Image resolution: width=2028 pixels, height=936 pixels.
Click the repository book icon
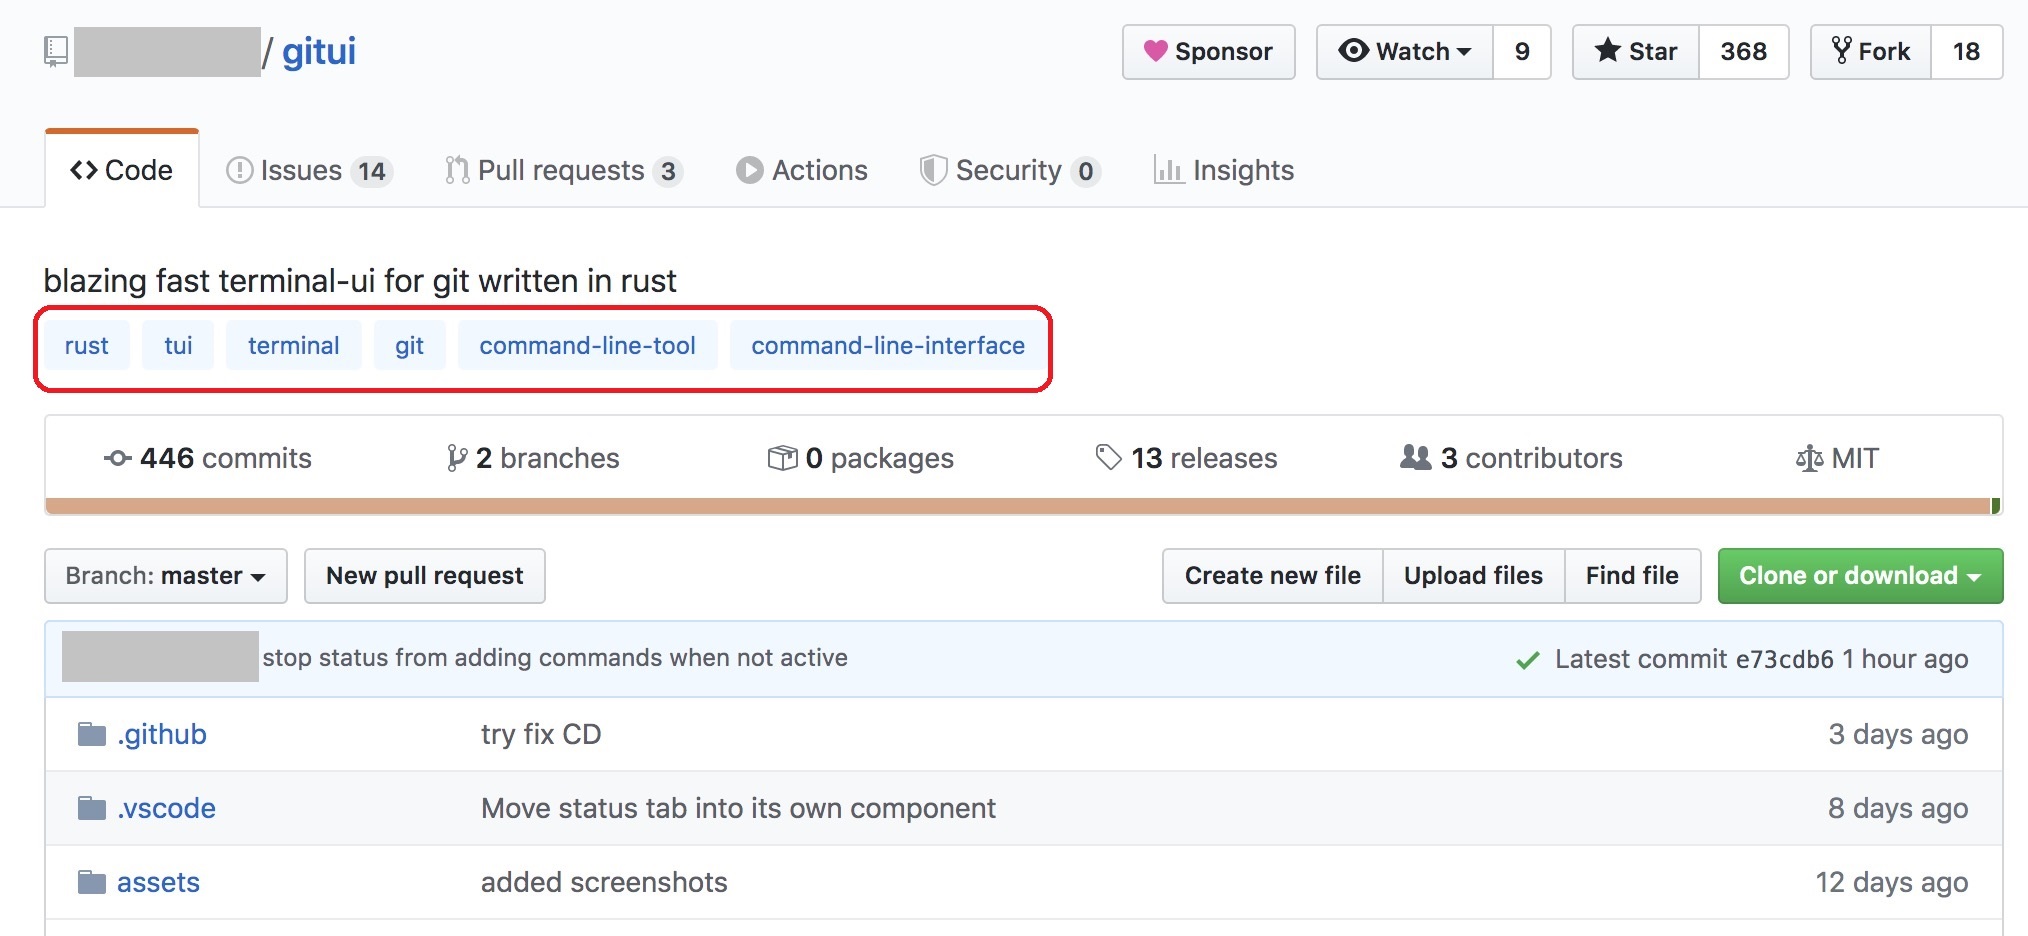[56, 51]
